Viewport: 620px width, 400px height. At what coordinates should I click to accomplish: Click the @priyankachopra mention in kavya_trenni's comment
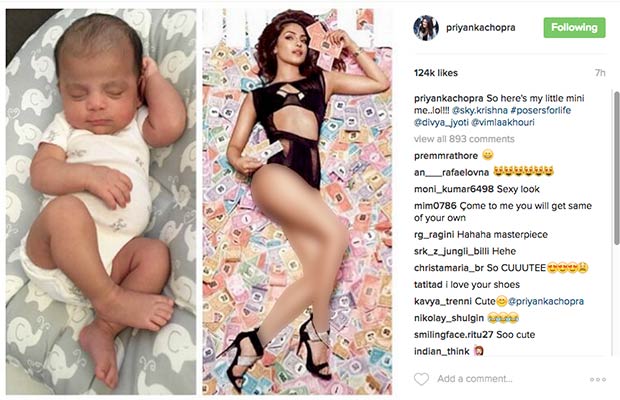[546, 301]
